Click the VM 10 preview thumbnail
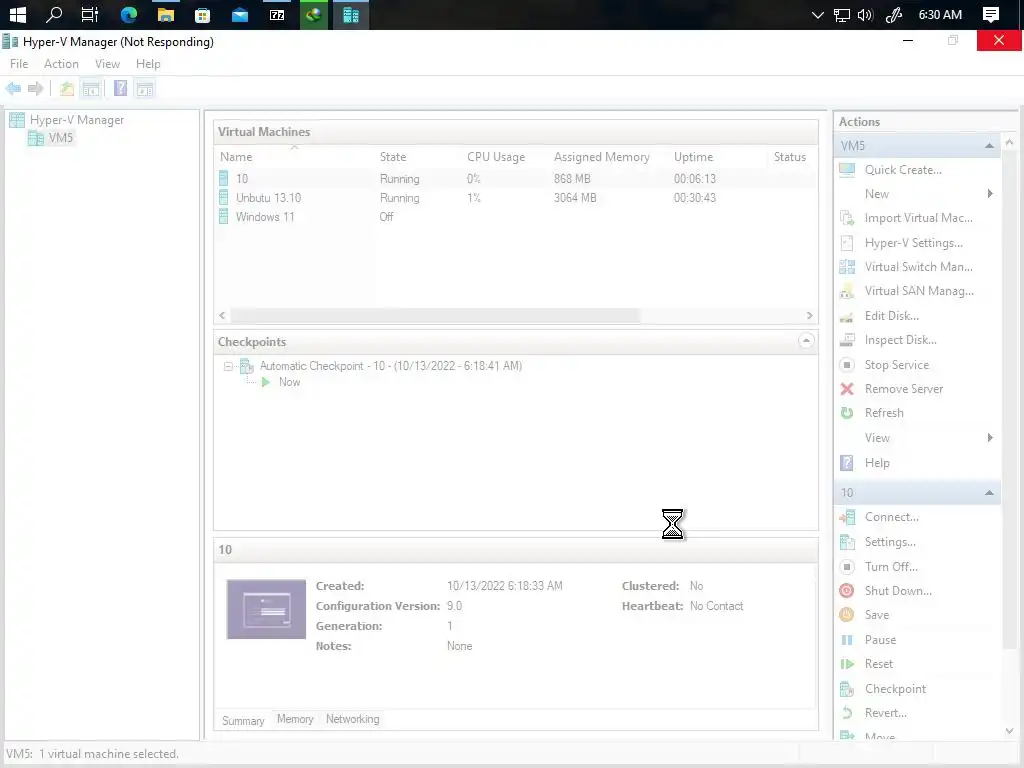 [x=266, y=609]
